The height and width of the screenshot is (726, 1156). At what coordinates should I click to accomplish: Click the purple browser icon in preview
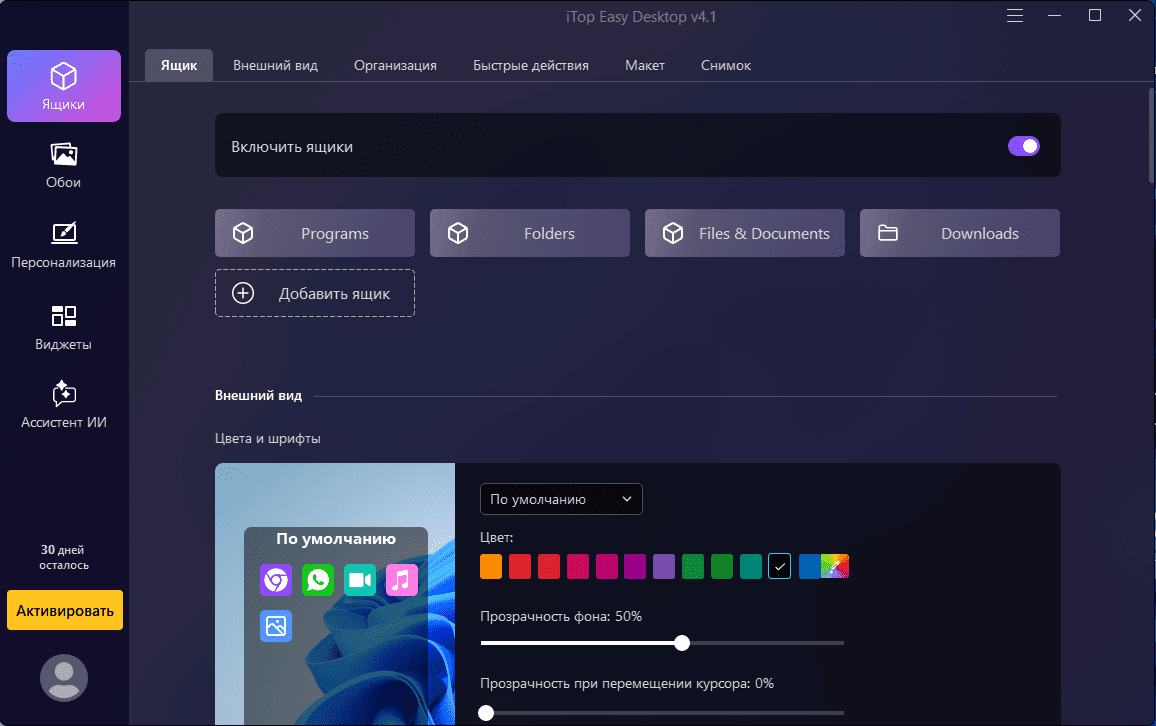click(x=276, y=580)
